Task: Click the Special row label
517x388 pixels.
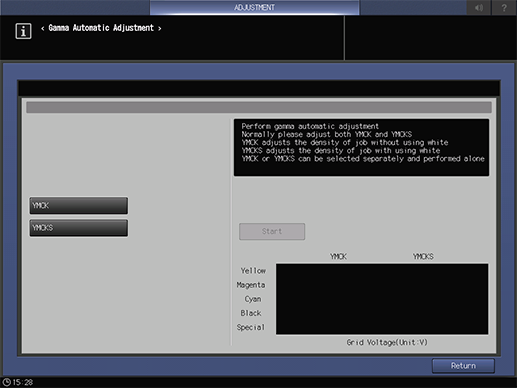Action: [x=251, y=327]
